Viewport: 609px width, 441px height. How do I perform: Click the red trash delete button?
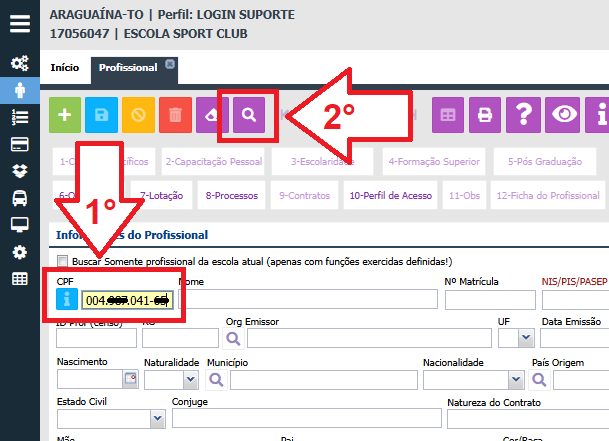point(175,115)
